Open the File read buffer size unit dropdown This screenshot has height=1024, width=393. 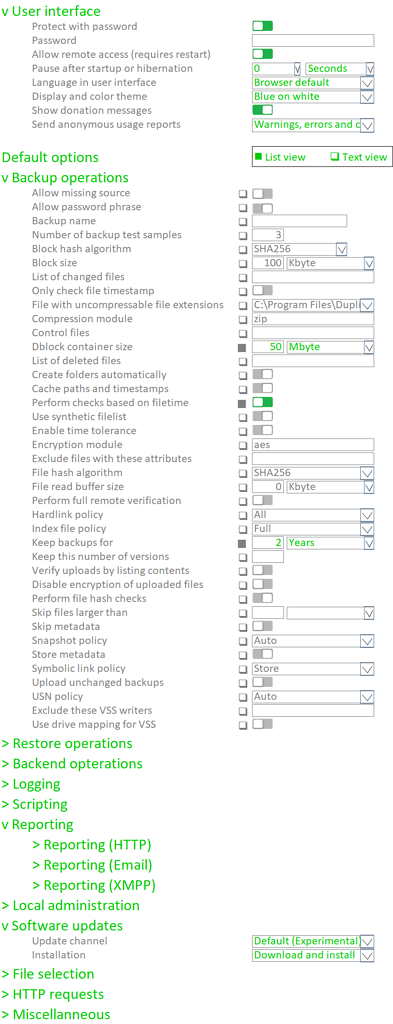click(330, 487)
